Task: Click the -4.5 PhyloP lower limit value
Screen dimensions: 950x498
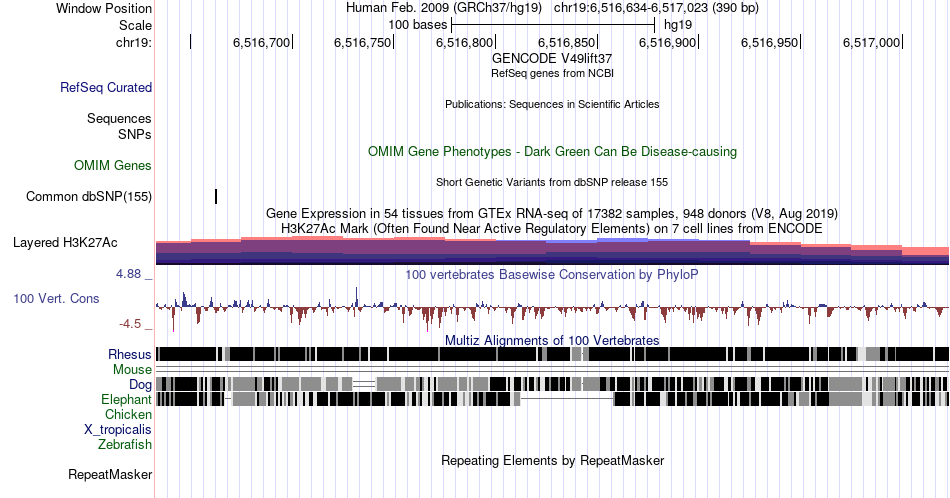Action: [130, 324]
